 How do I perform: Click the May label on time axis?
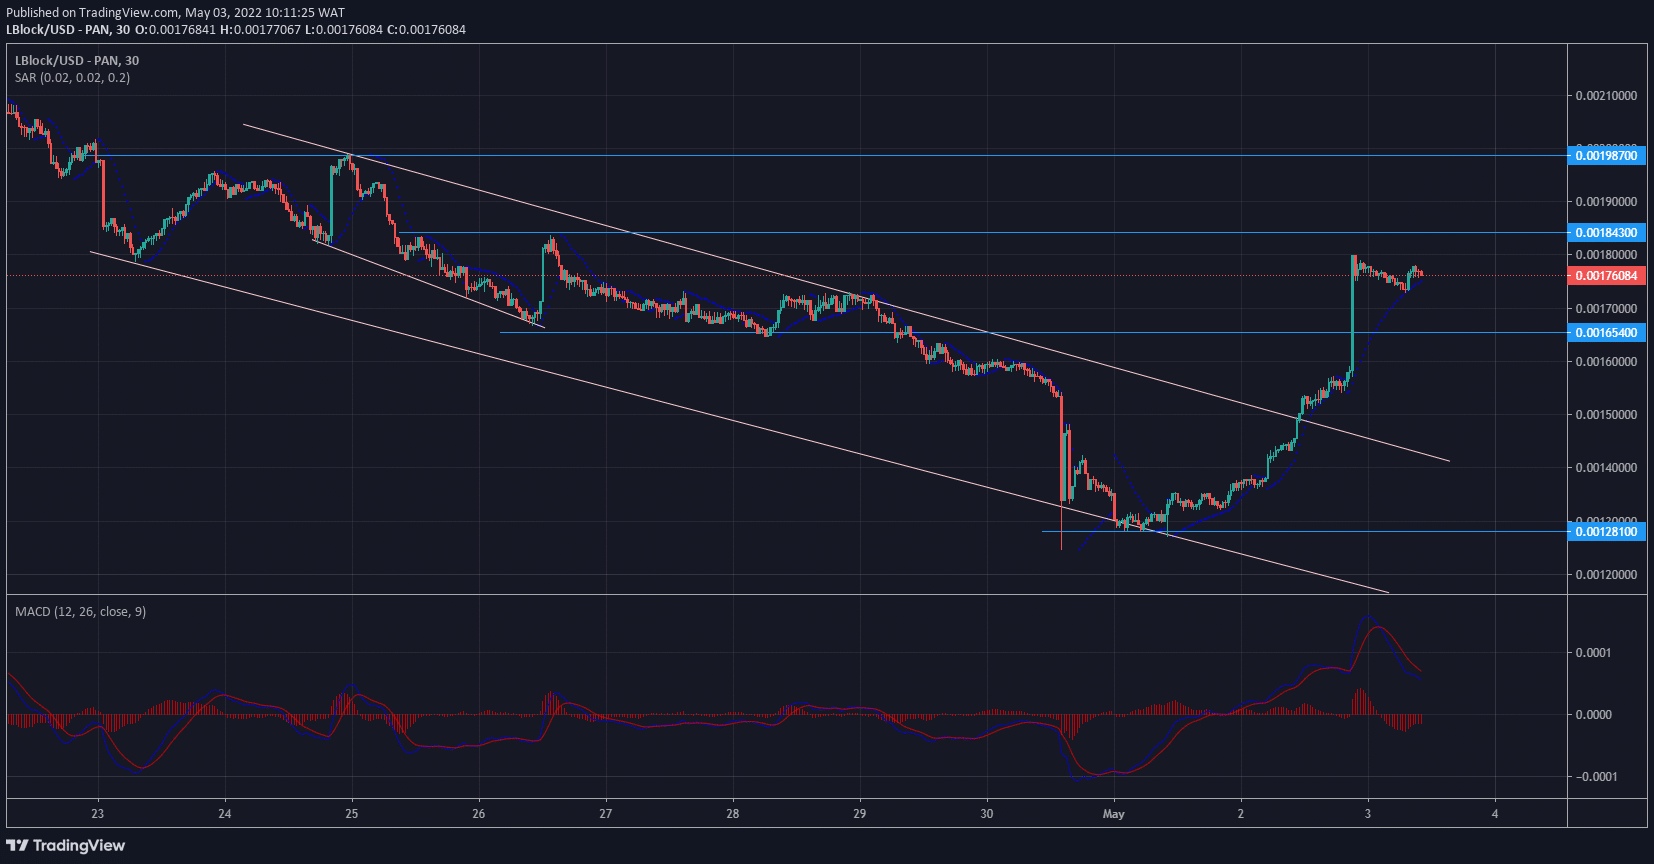(1114, 814)
